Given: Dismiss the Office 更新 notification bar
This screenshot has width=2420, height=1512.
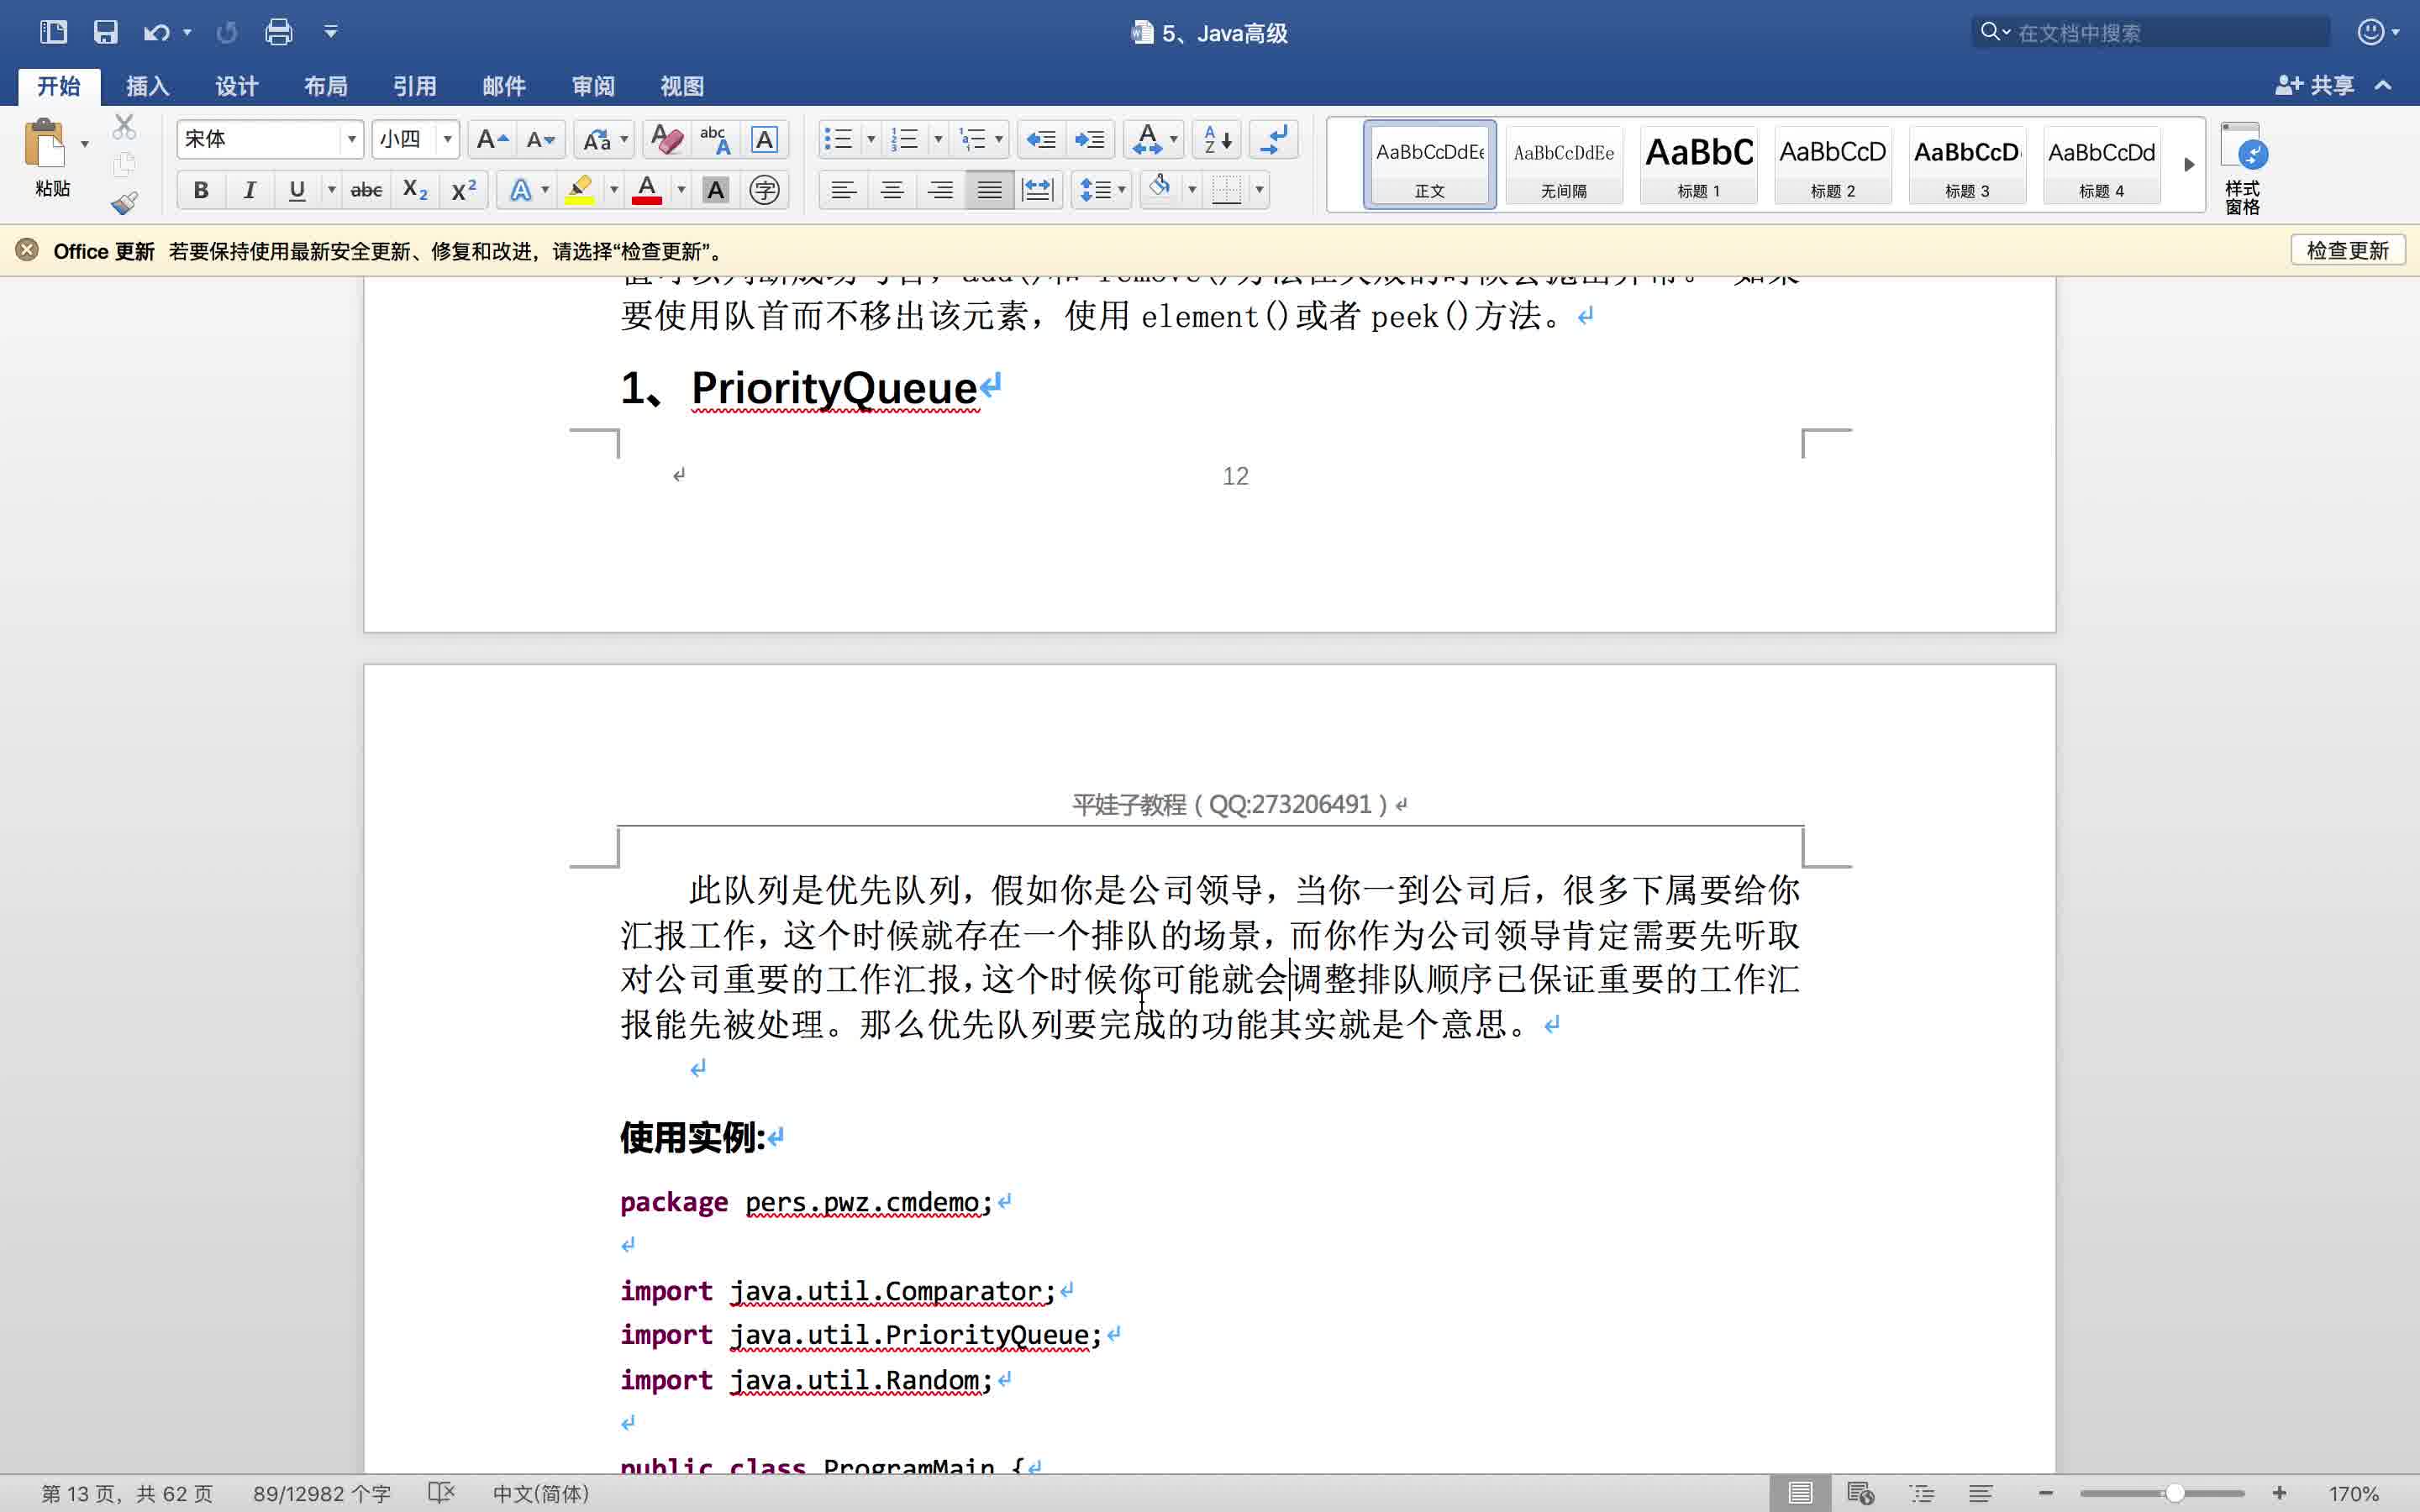Looking at the screenshot, I should pos(27,250).
